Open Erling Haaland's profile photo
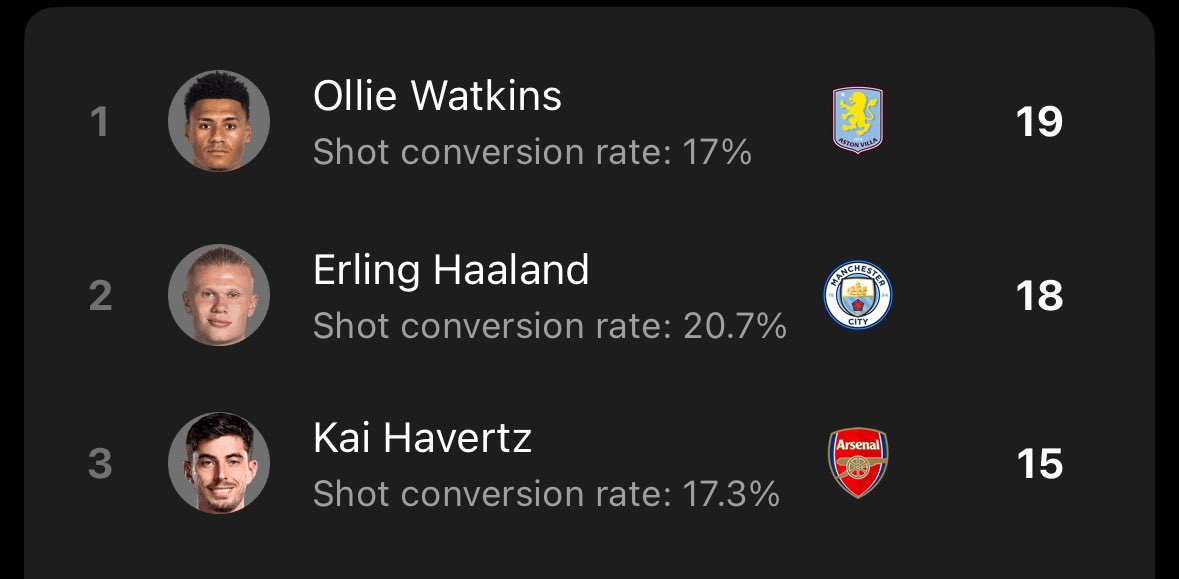This screenshot has height=579, width=1179. click(219, 295)
